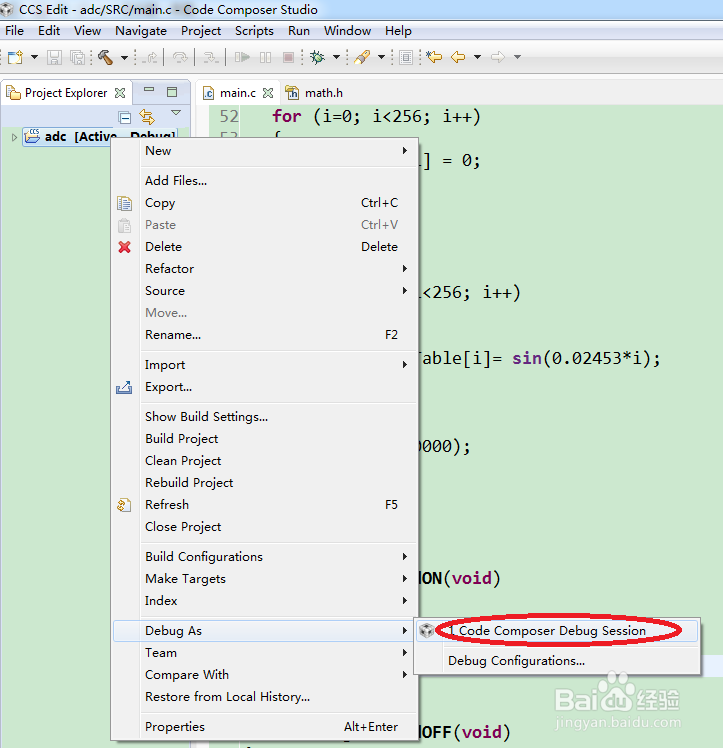This screenshot has width=723, height=748.
Task: Click the Save toolbar icon
Action: point(54,57)
